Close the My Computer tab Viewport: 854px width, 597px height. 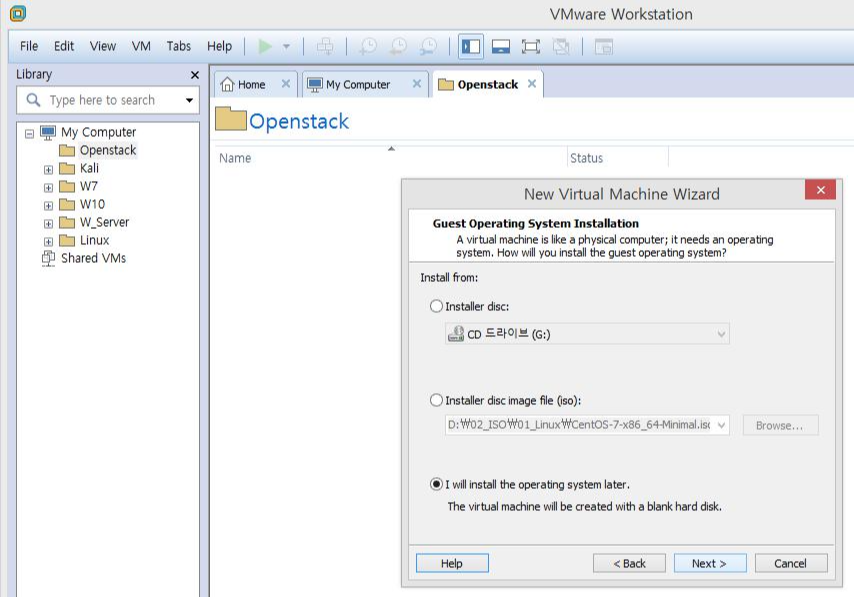(x=417, y=84)
